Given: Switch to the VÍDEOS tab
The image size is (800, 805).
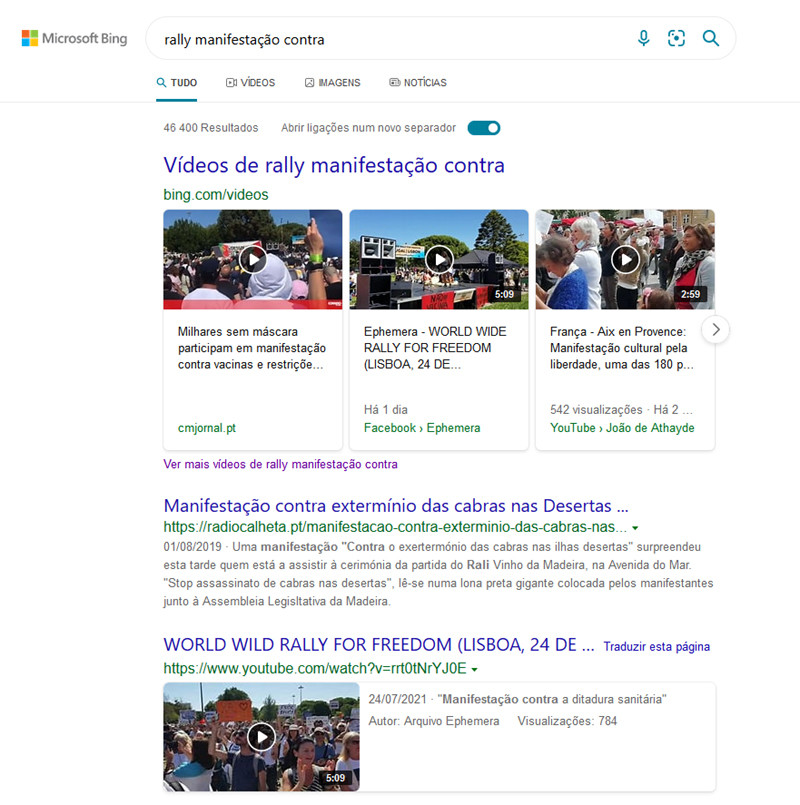Looking at the screenshot, I should coord(250,82).
